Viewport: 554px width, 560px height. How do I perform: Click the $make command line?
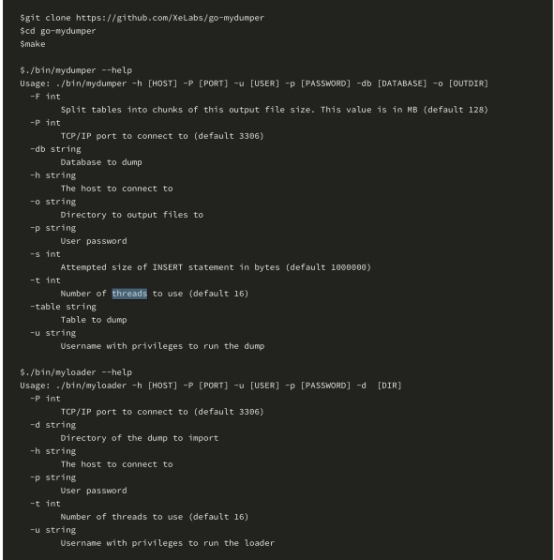33,44
